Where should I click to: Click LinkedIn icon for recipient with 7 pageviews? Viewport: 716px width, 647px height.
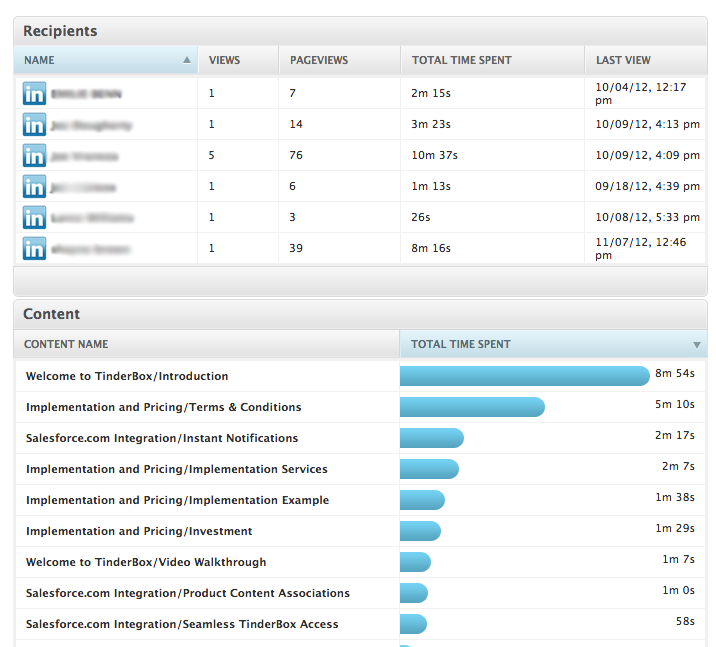34,94
